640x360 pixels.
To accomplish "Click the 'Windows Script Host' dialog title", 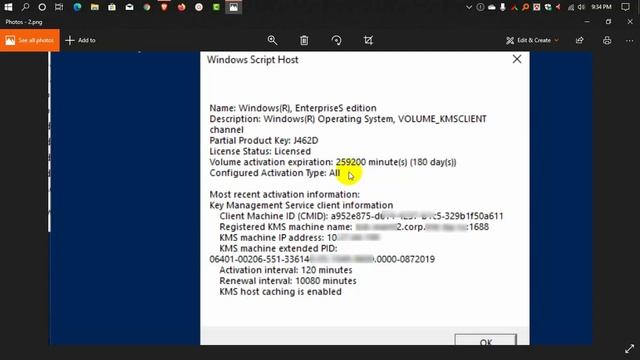I will pos(253,60).
